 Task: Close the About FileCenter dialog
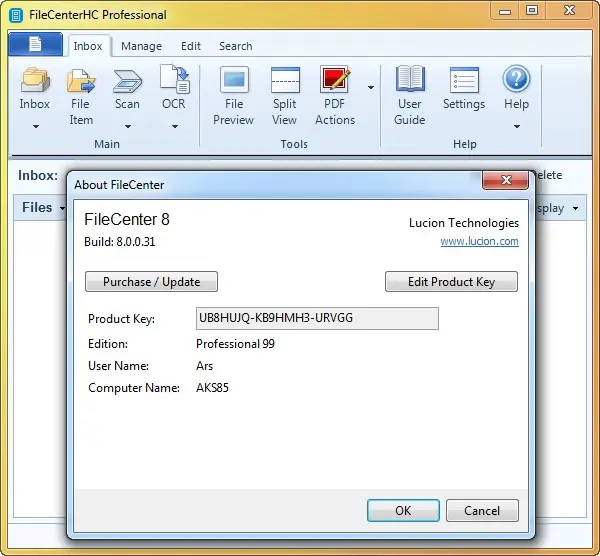pyautogui.click(x=505, y=180)
